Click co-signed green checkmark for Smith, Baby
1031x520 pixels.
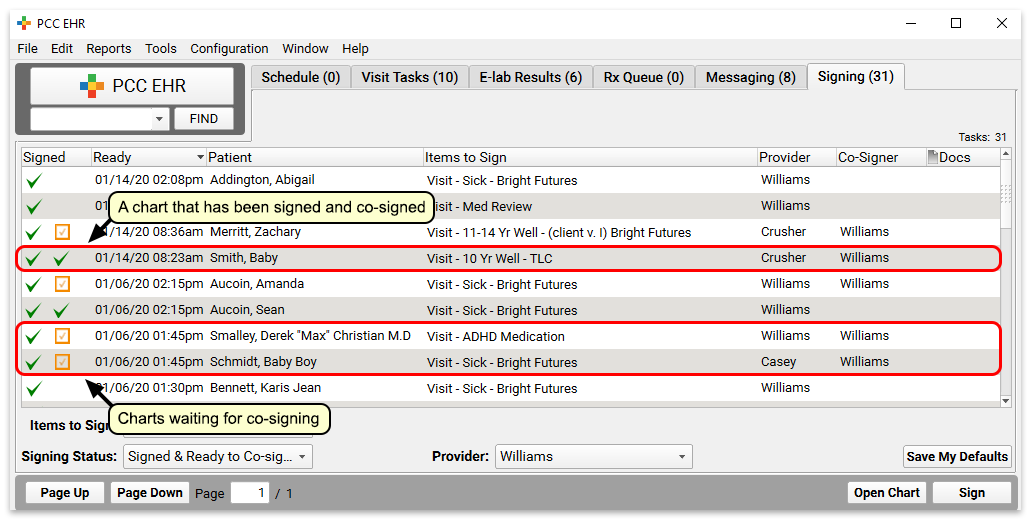coord(62,258)
